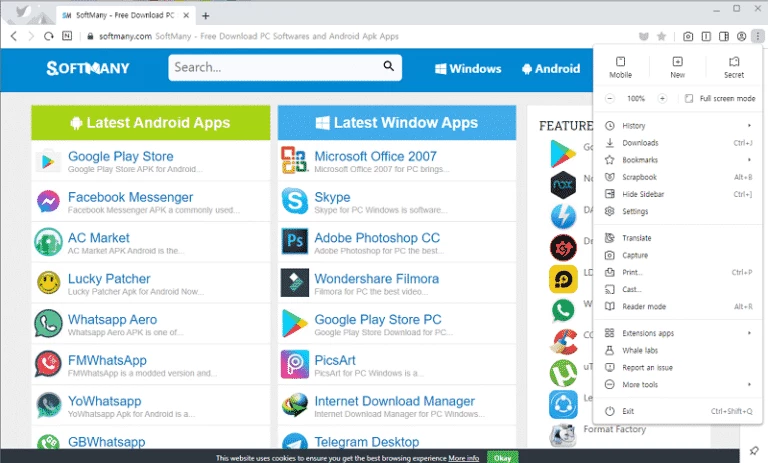
Task: Click the Naver home N icon
Action: coord(67,36)
